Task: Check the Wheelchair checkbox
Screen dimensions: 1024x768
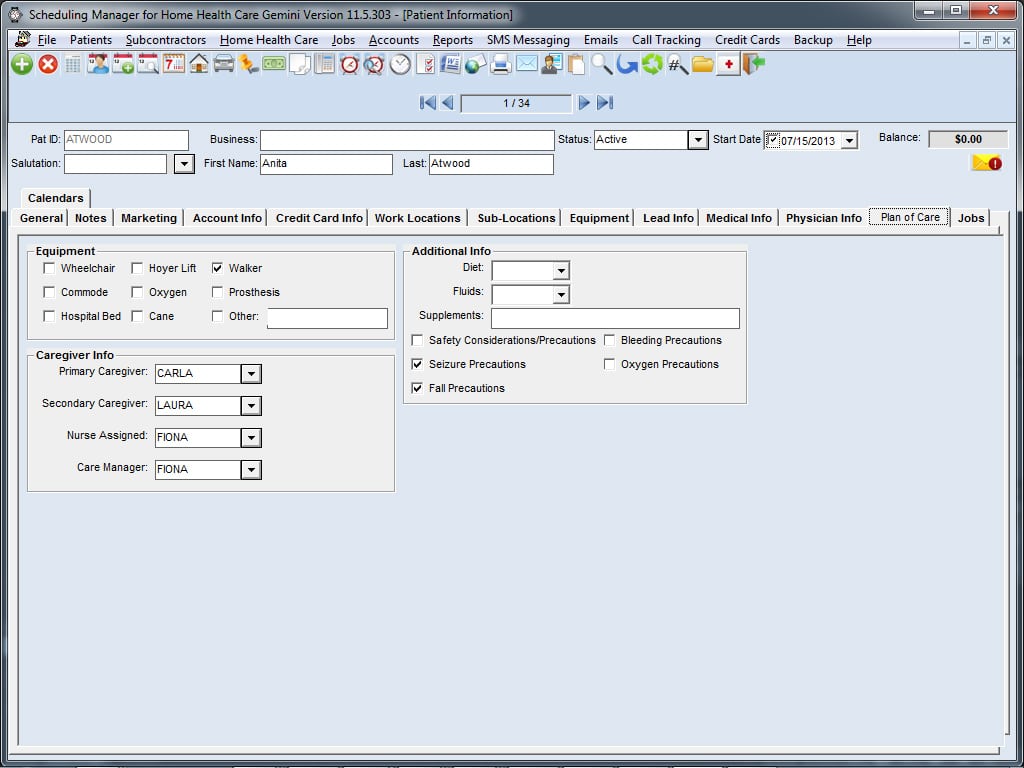Action: tap(49, 268)
